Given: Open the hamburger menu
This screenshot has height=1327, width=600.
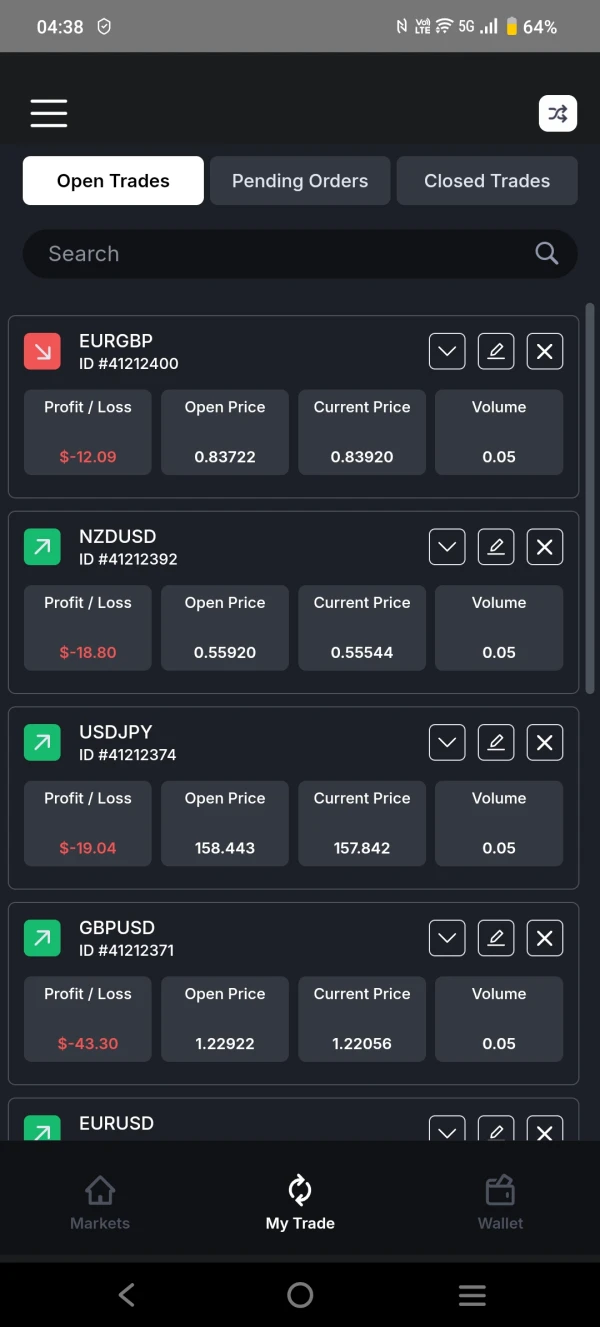Looking at the screenshot, I should point(48,113).
